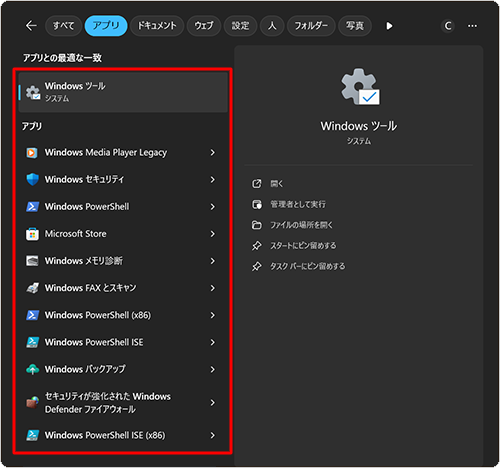
Task: Click the Windows PowerShell ISE (x86) icon
Action: click(x=32, y=435)
